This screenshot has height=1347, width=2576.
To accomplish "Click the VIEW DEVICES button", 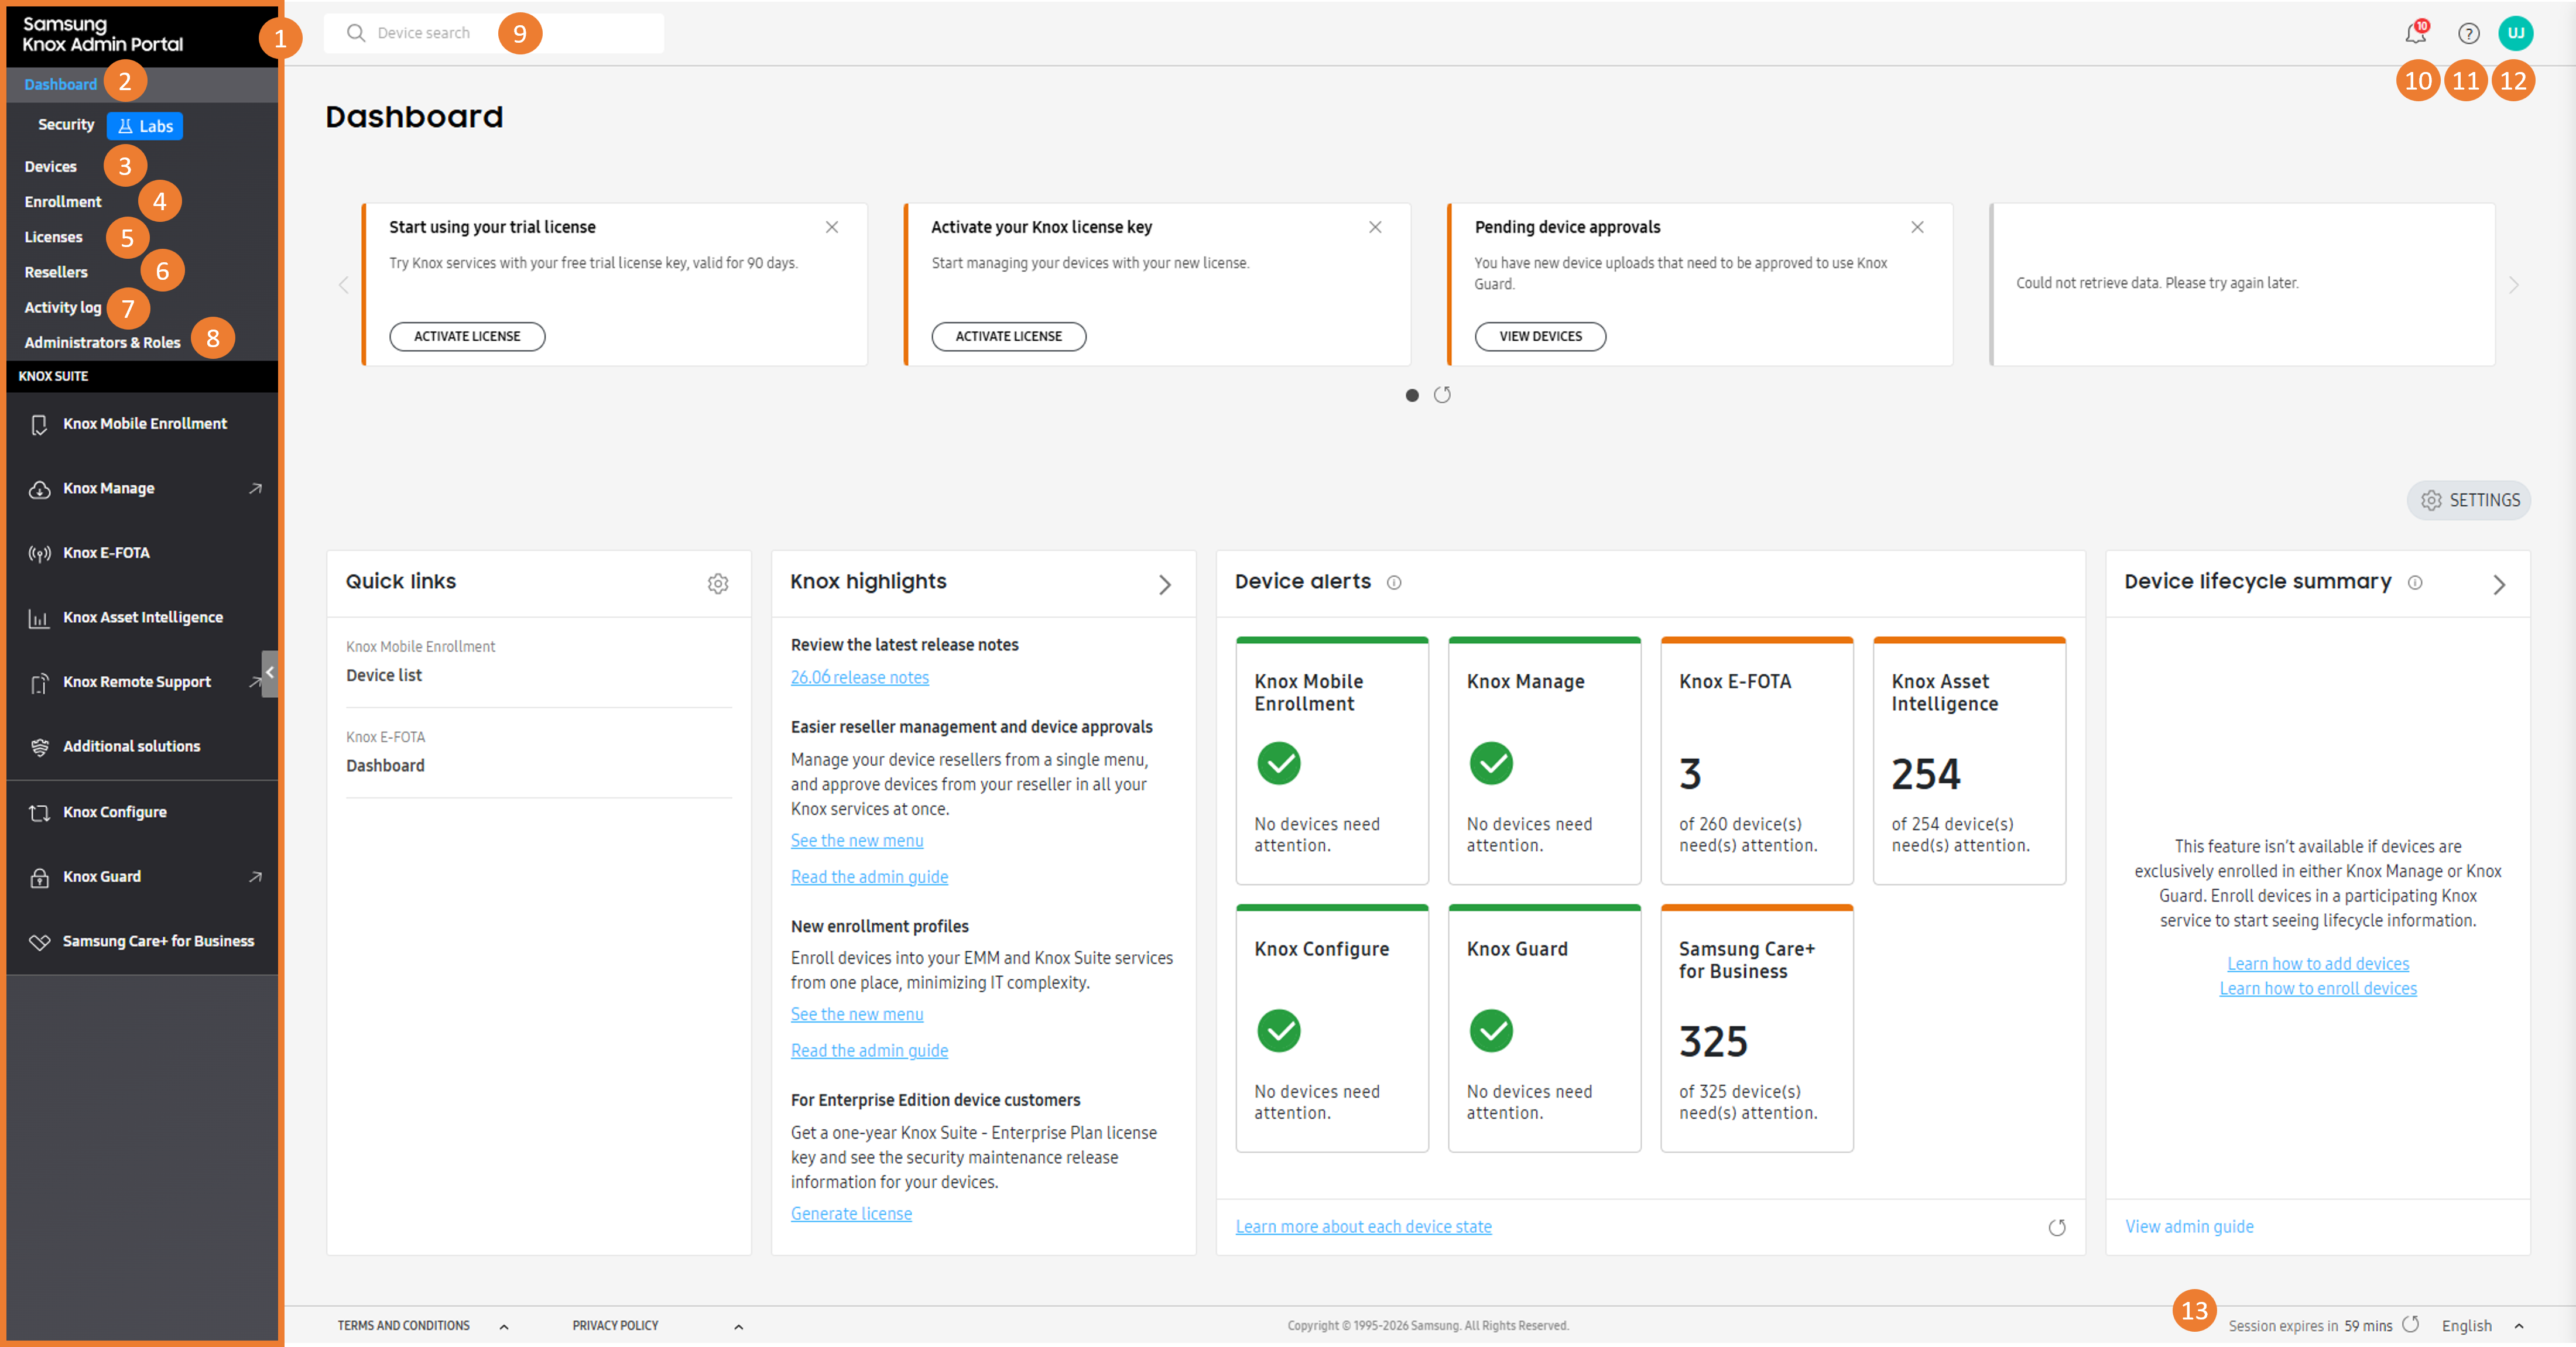I will 1540,336.
